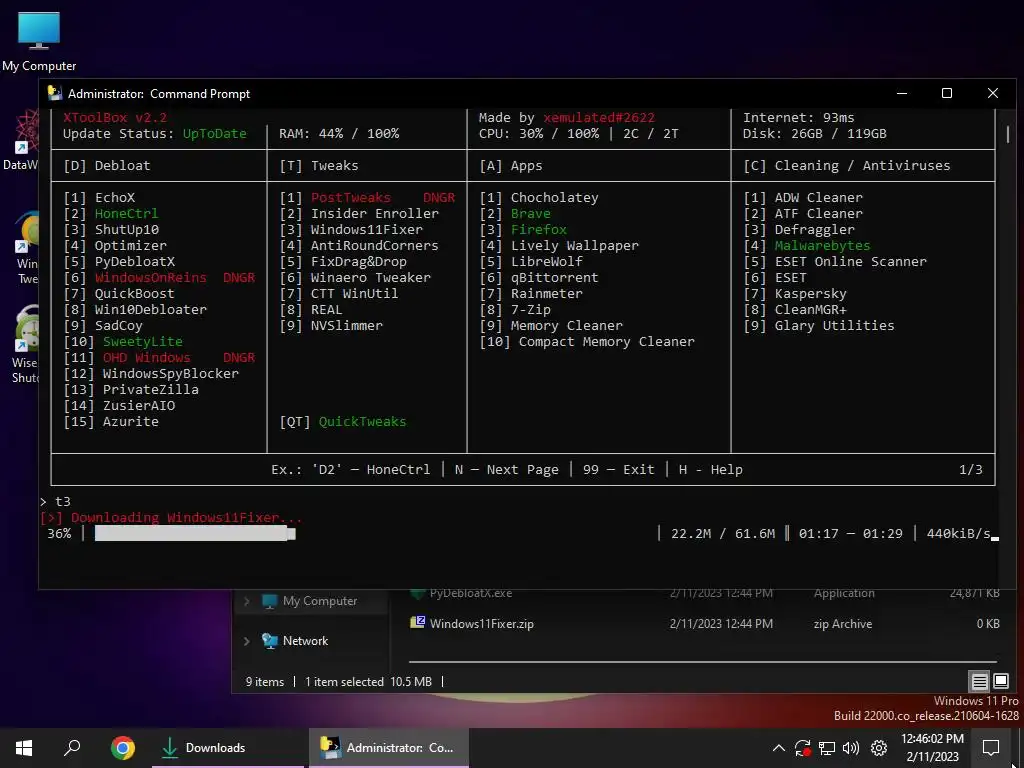Click the [A] Apps column header
The width and height of the screenshot is (1024, 768).
(x=511, y=165)
